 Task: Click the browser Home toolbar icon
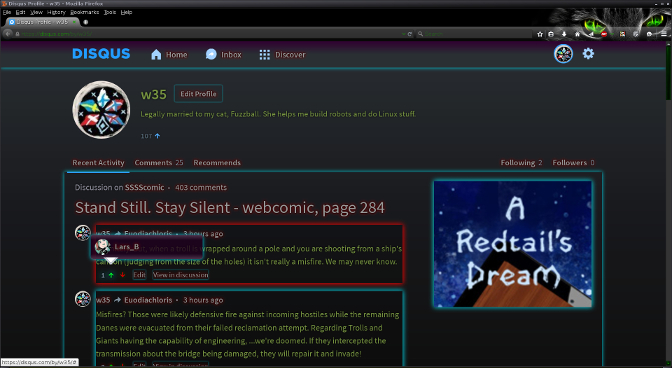(x=577, y=34)
